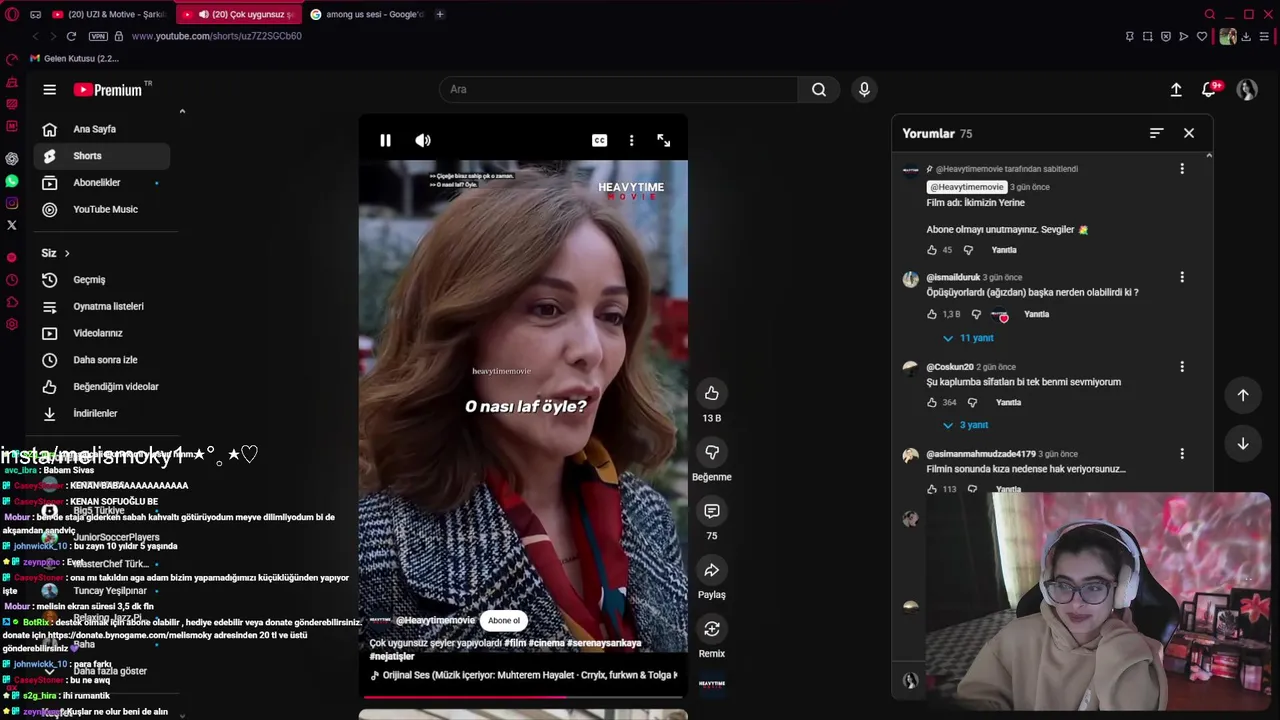
Task: Share the Short using Paylaş
Action: tap(711, 570)
